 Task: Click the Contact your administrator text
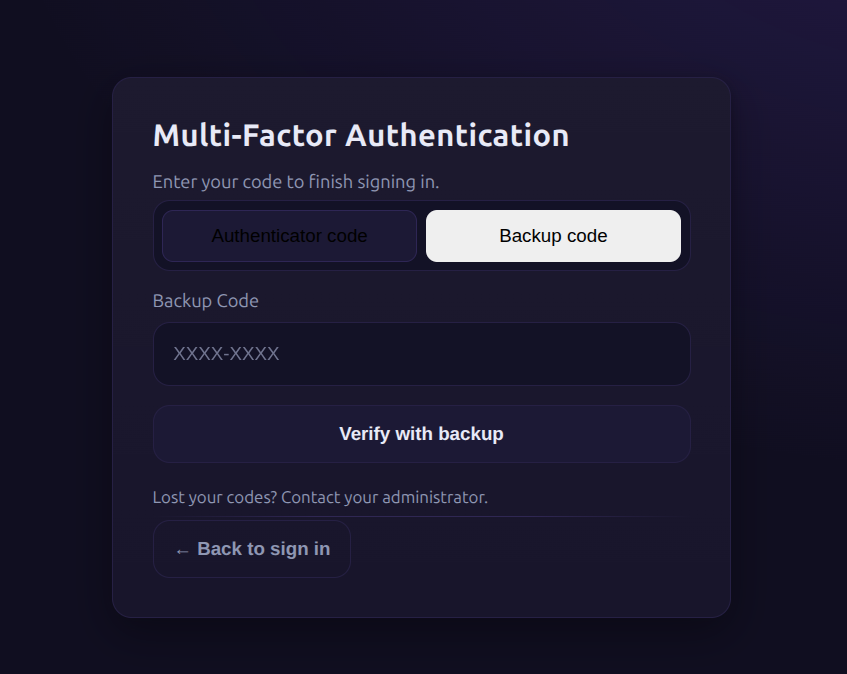[x=385, y=497]
